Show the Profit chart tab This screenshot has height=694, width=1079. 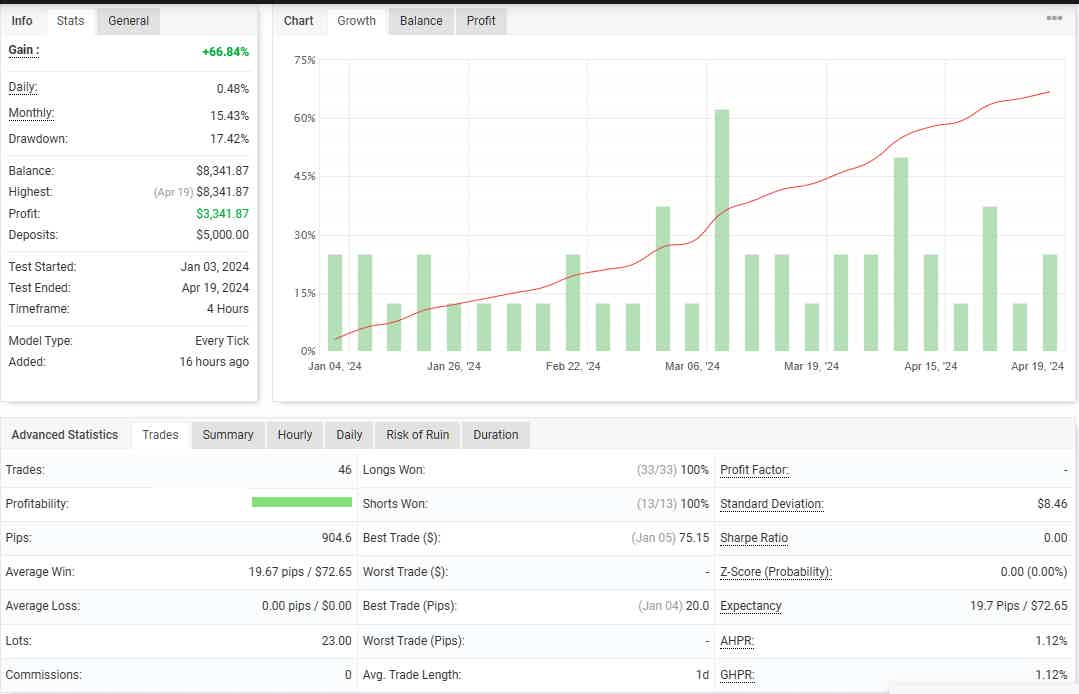pos(481,21)
